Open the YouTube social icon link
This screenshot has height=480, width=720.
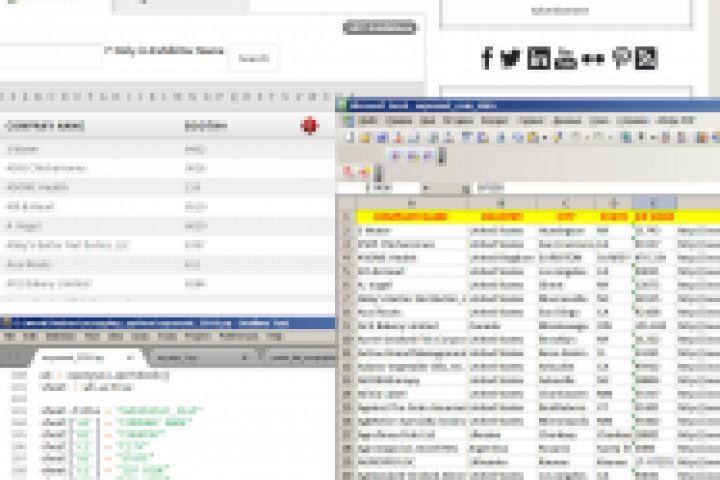point(565,58)
